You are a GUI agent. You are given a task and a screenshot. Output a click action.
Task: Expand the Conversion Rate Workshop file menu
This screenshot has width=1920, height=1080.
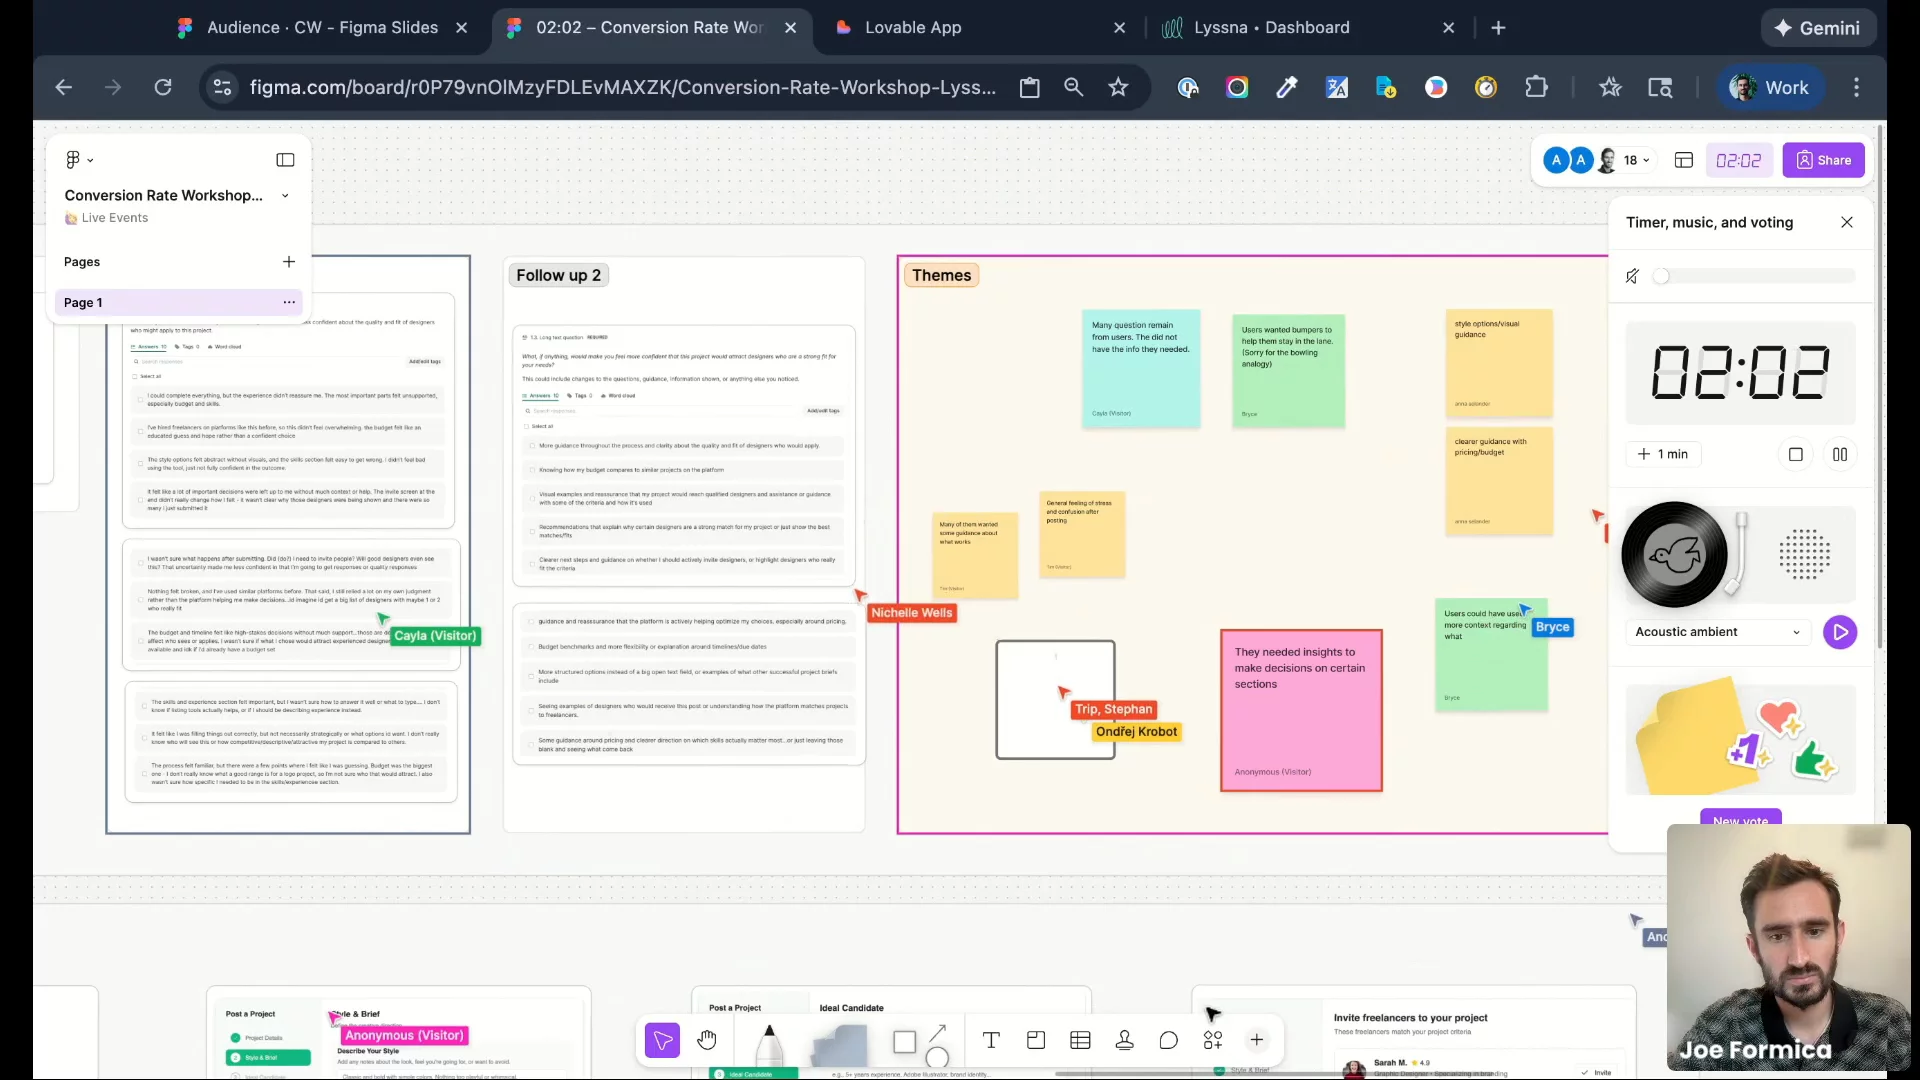[x=285, y=196]
